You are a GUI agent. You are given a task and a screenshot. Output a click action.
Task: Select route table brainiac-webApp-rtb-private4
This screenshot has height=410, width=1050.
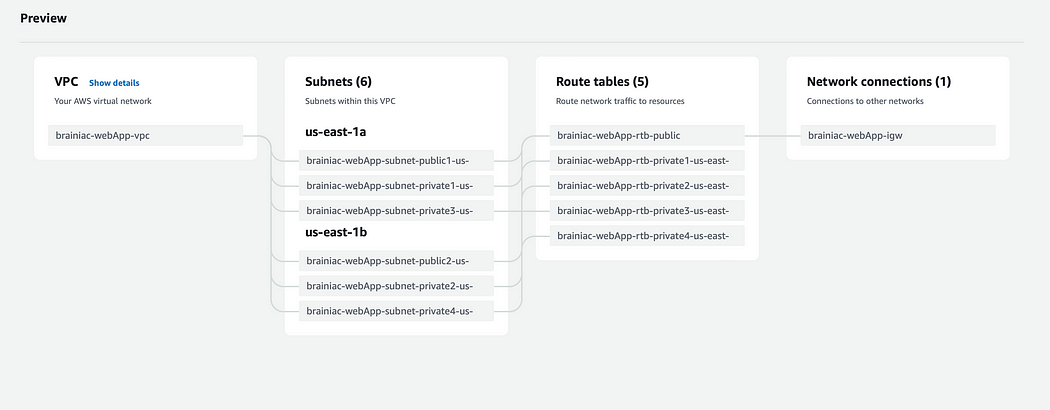(647, 236)
